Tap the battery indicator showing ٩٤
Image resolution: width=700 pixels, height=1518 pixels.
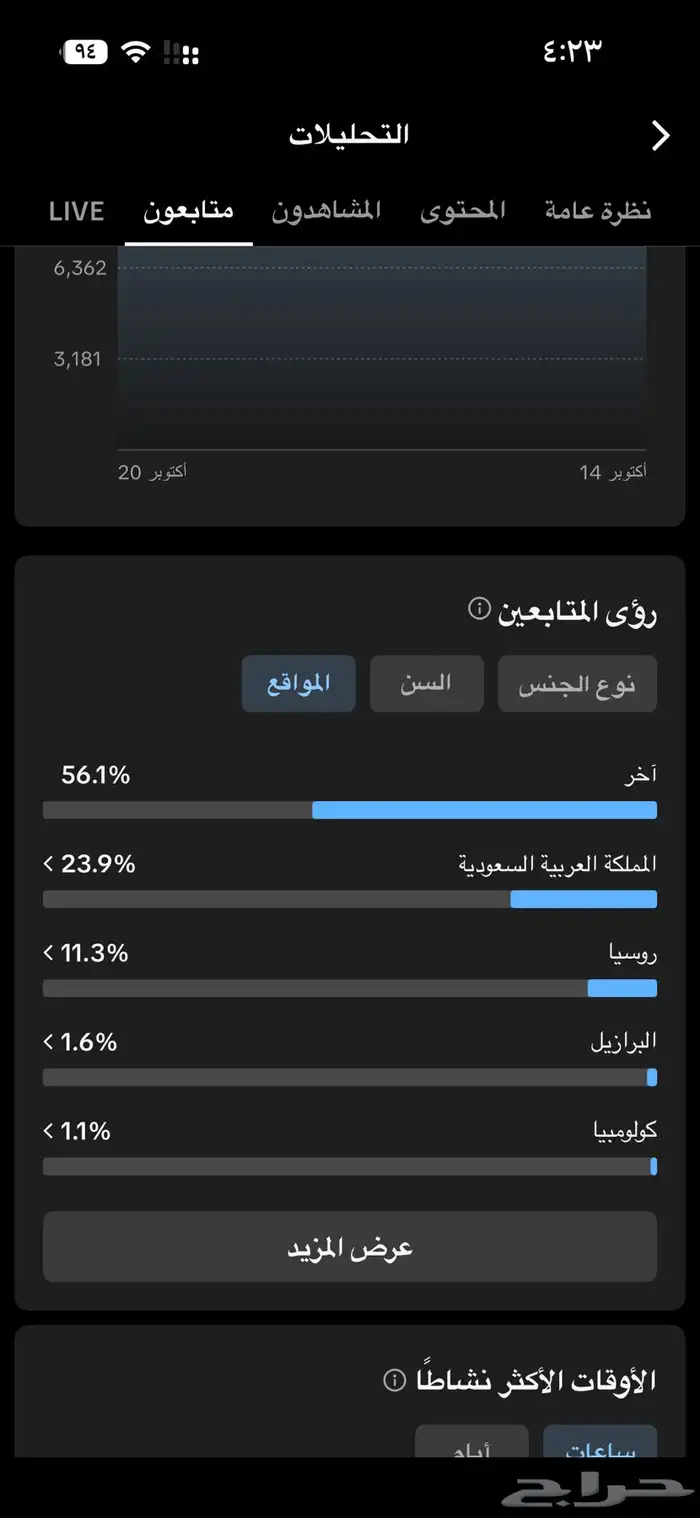pyautogui.click(x=86, y=52)
